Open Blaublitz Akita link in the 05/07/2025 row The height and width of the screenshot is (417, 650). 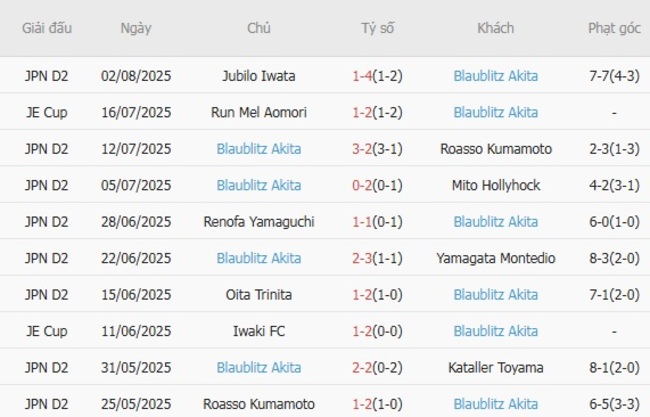point(259,185)
